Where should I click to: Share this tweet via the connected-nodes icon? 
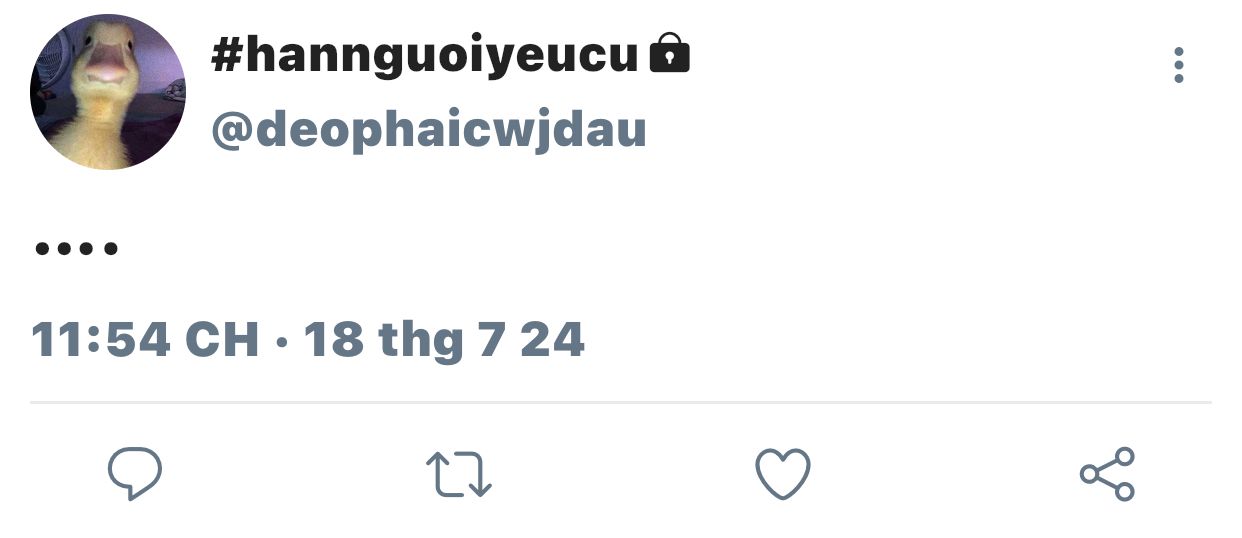point(1107,474)
